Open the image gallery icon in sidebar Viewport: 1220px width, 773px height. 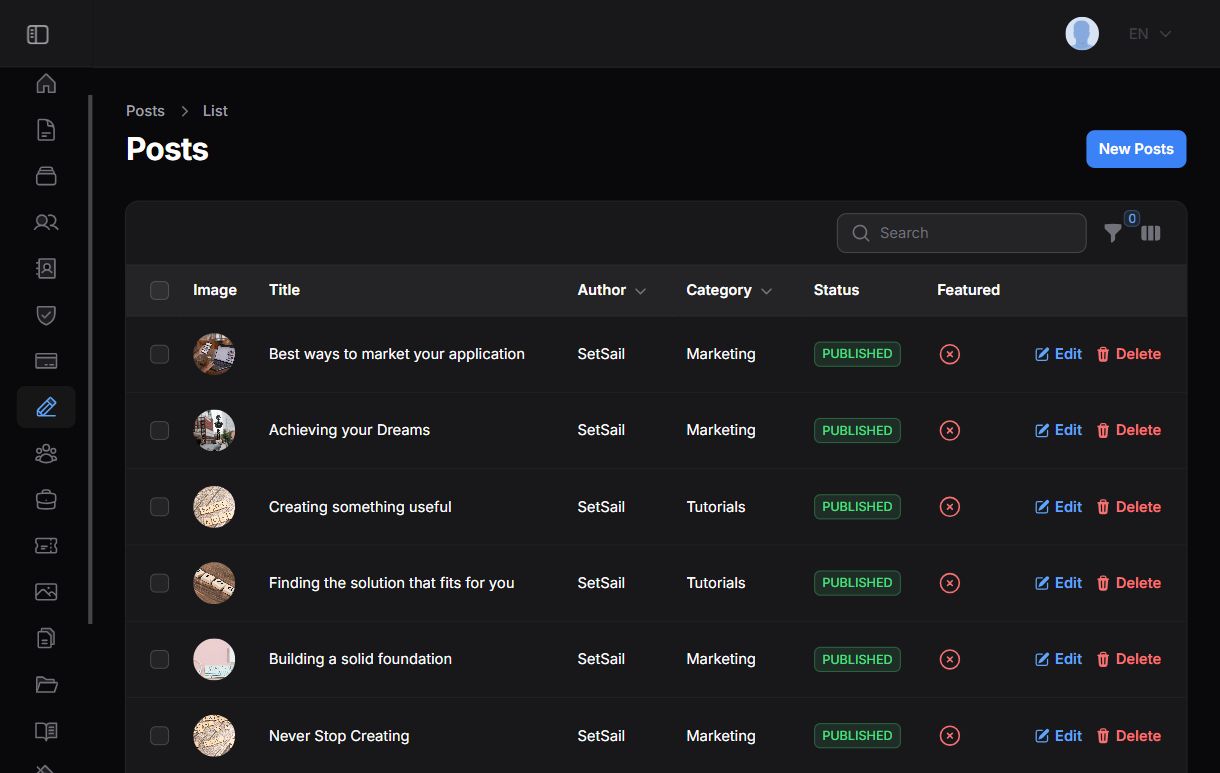[46, 592]
